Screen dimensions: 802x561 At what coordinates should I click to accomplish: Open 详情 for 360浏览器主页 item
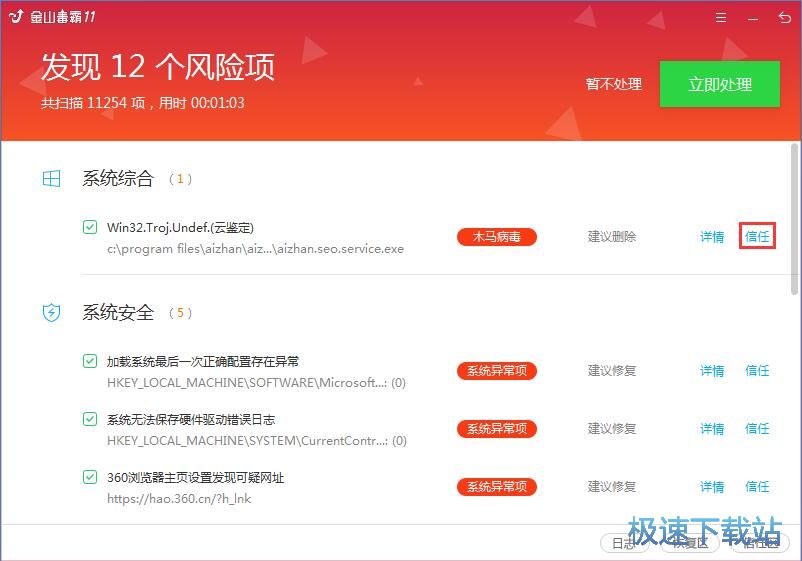712,486
